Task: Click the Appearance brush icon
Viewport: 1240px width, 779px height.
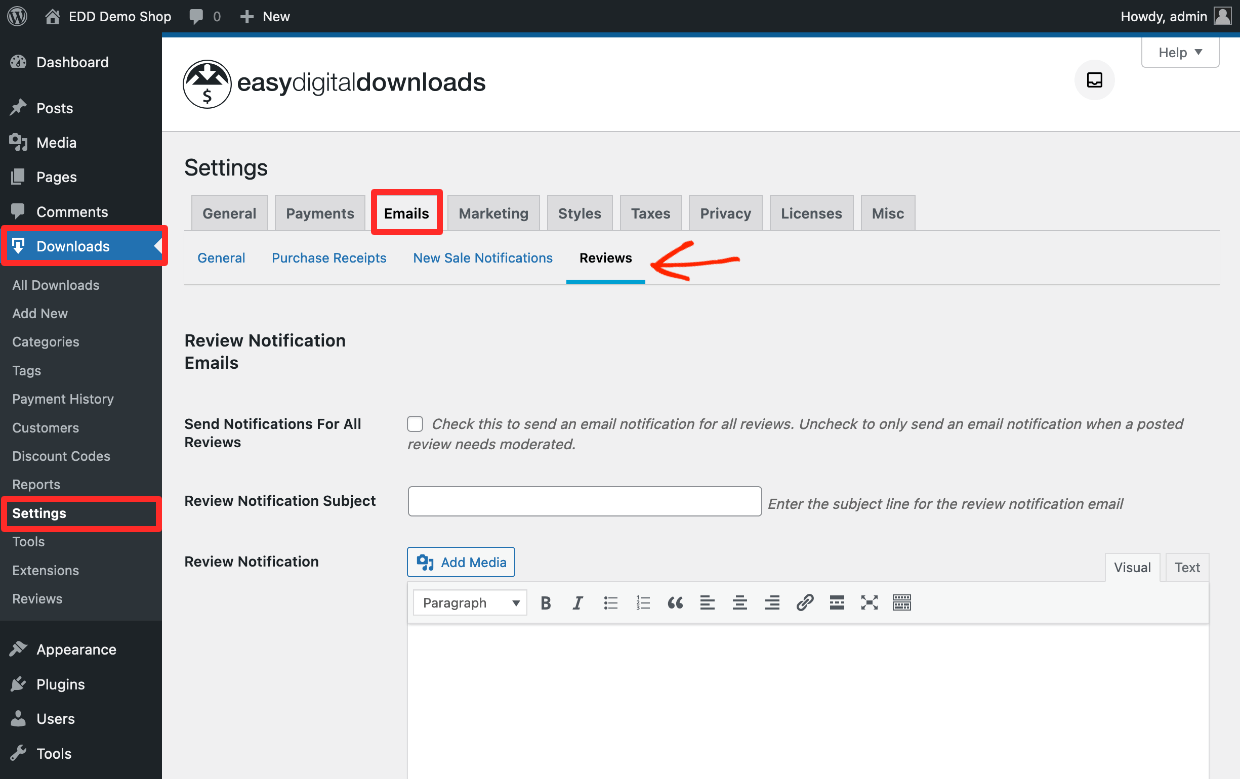Action: [x=18, y=650]
